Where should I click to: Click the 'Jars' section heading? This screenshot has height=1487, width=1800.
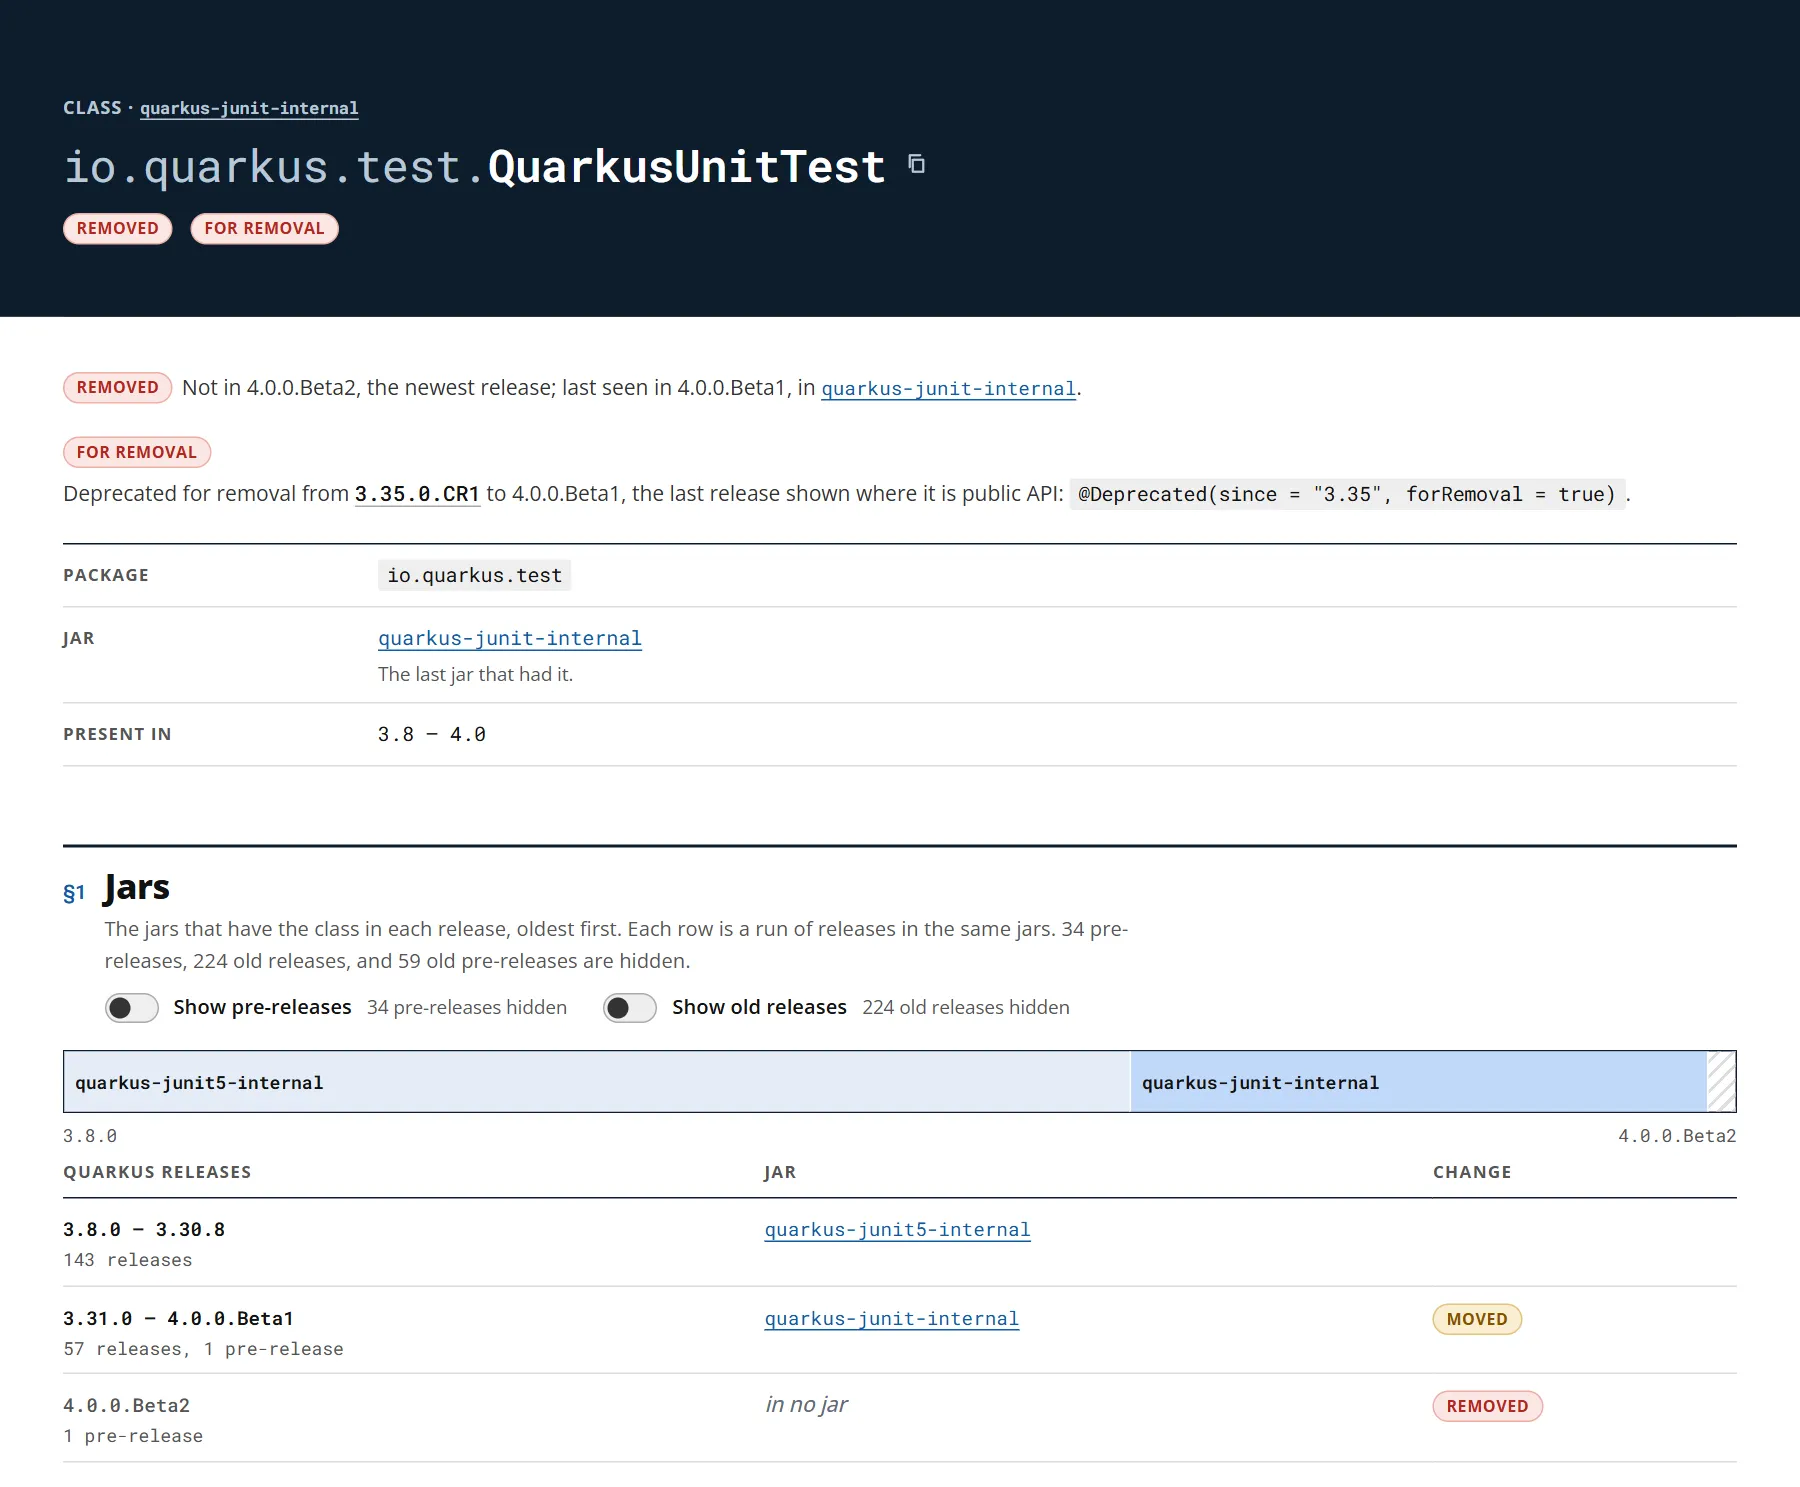[137, 887]
